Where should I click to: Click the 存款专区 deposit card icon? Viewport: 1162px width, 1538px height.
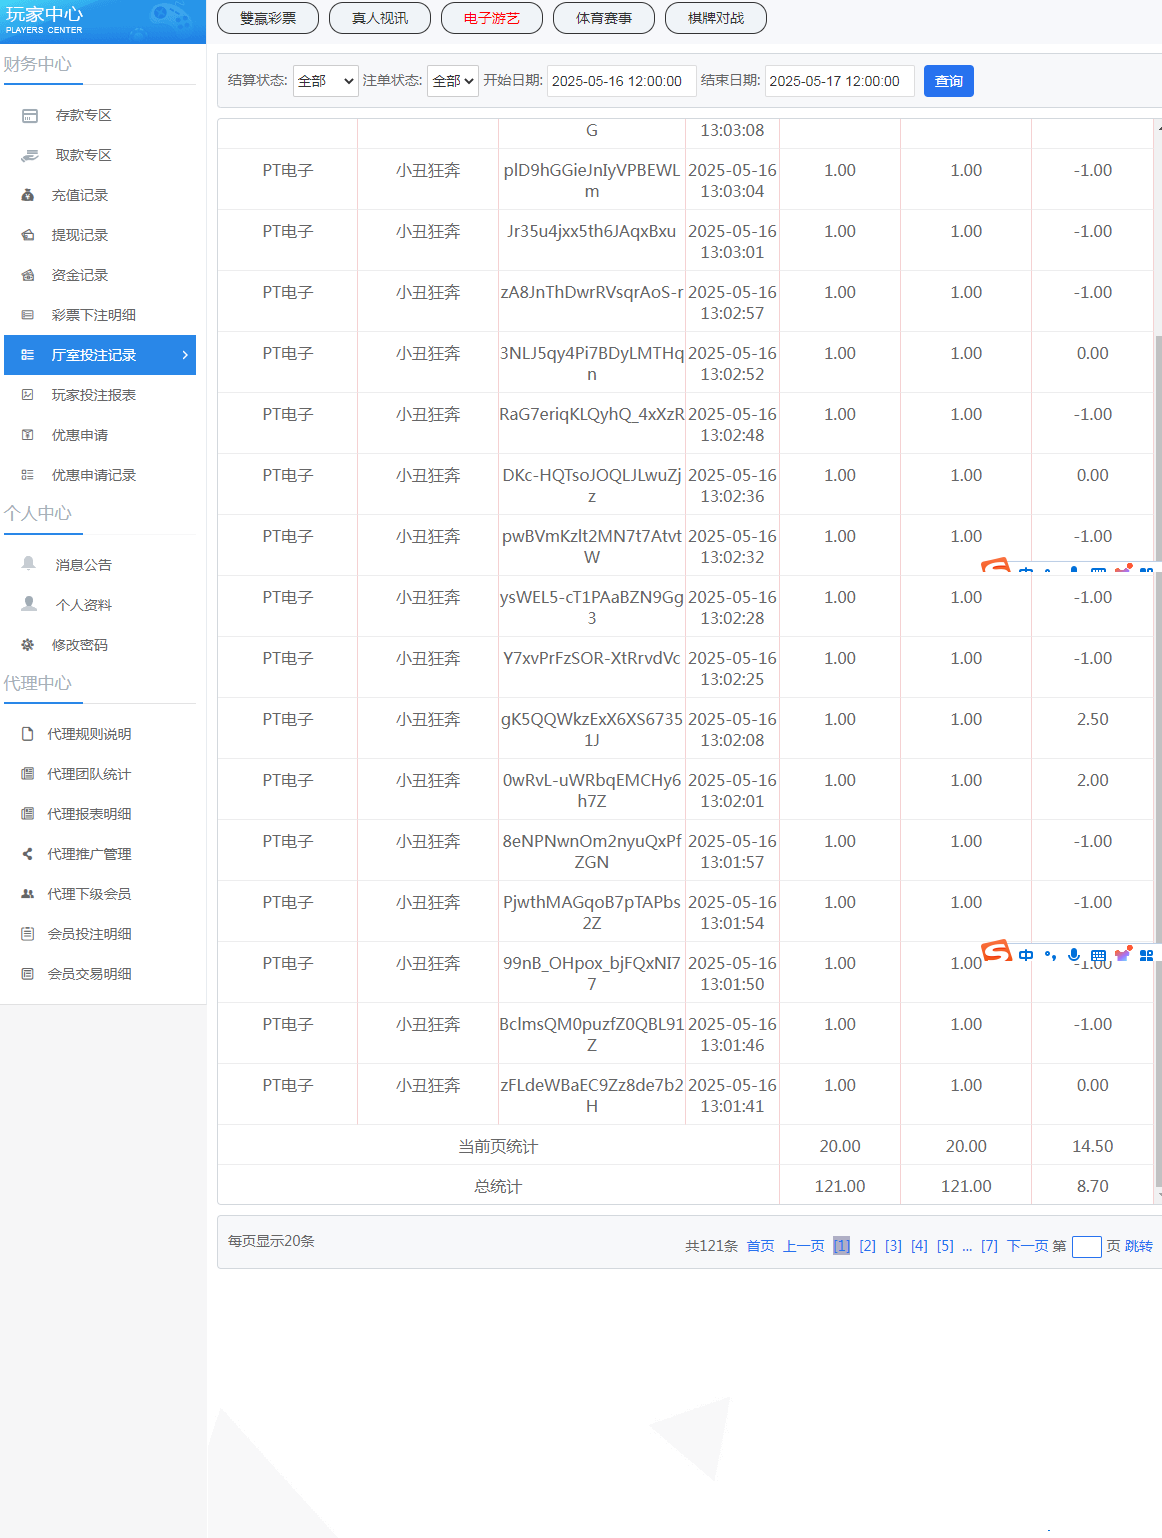tap(30, 116)
